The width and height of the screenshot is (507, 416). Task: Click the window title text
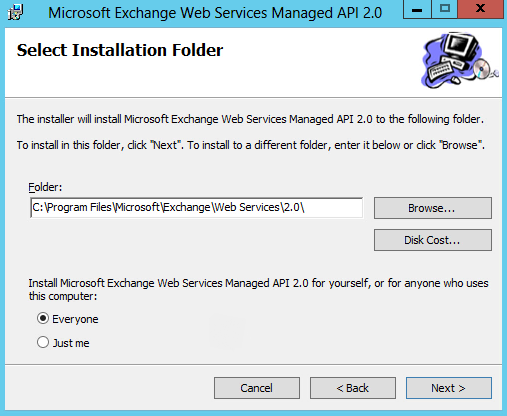pyautogui.click(x=215, y=13)
